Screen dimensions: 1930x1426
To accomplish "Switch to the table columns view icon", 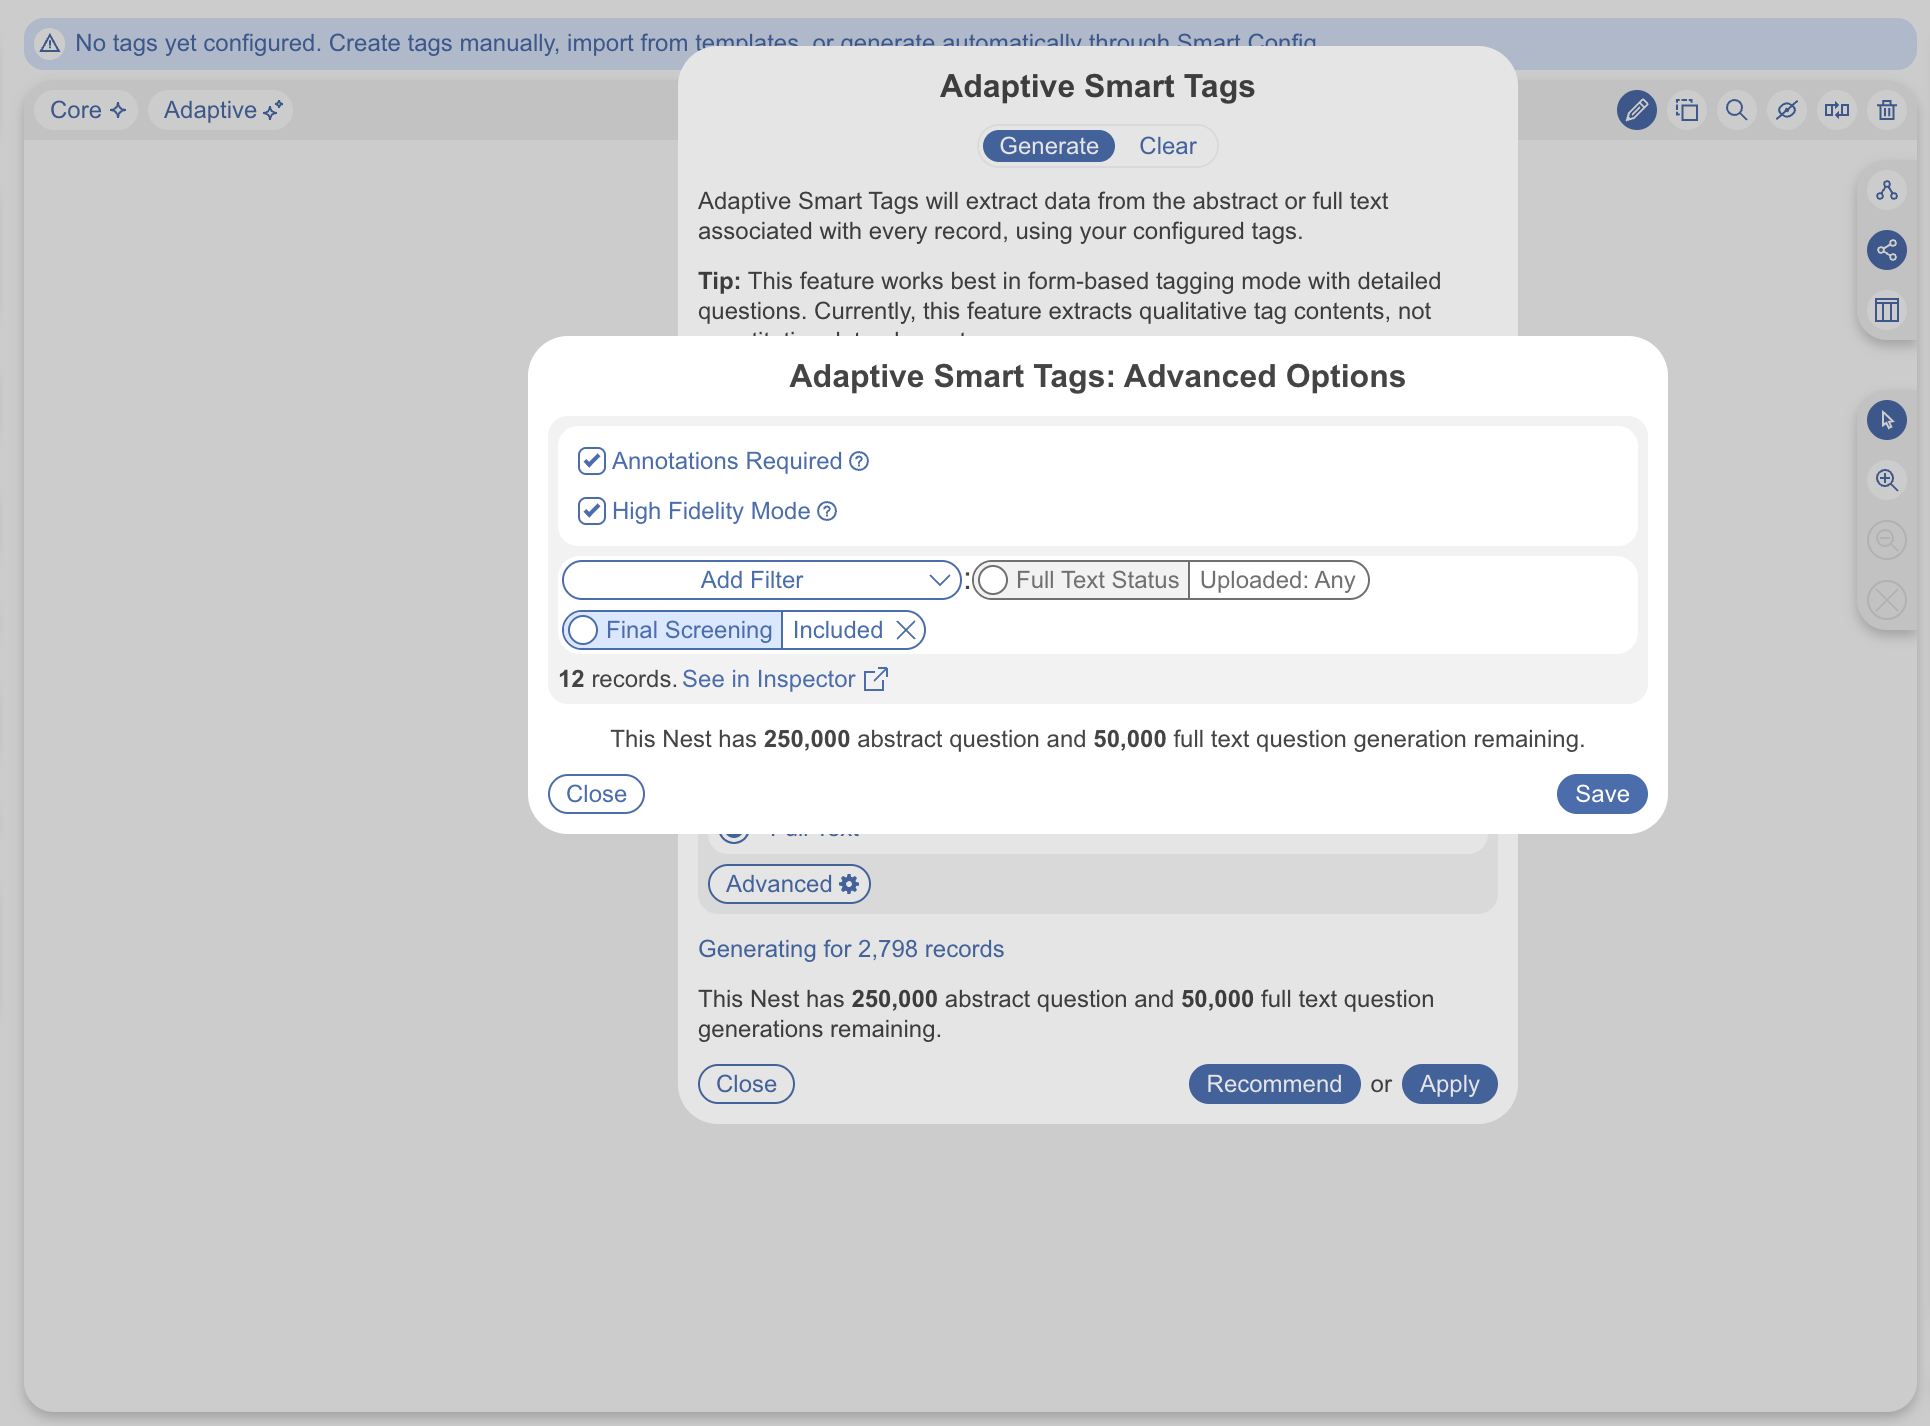I will pos(1887,310).
